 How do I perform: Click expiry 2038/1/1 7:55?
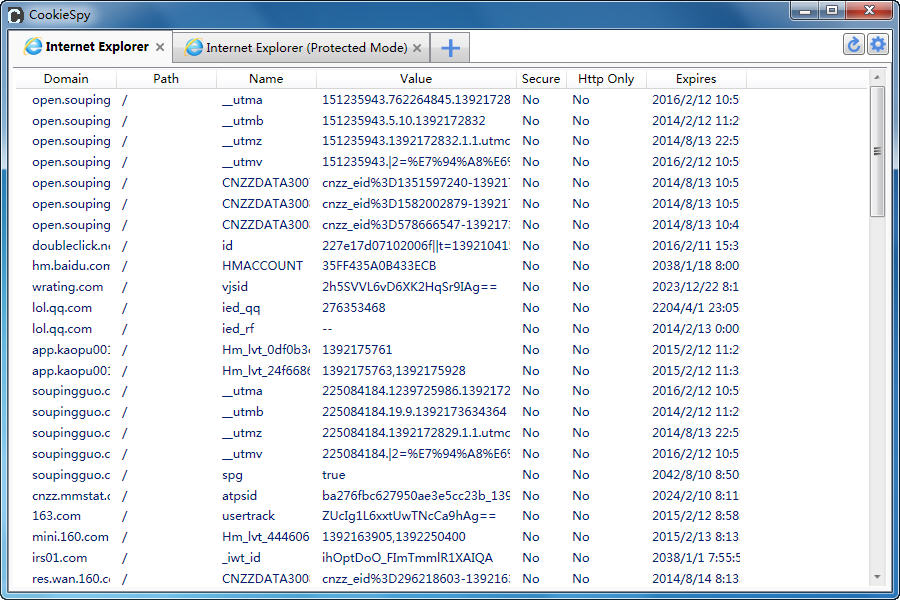click(696, 558)
